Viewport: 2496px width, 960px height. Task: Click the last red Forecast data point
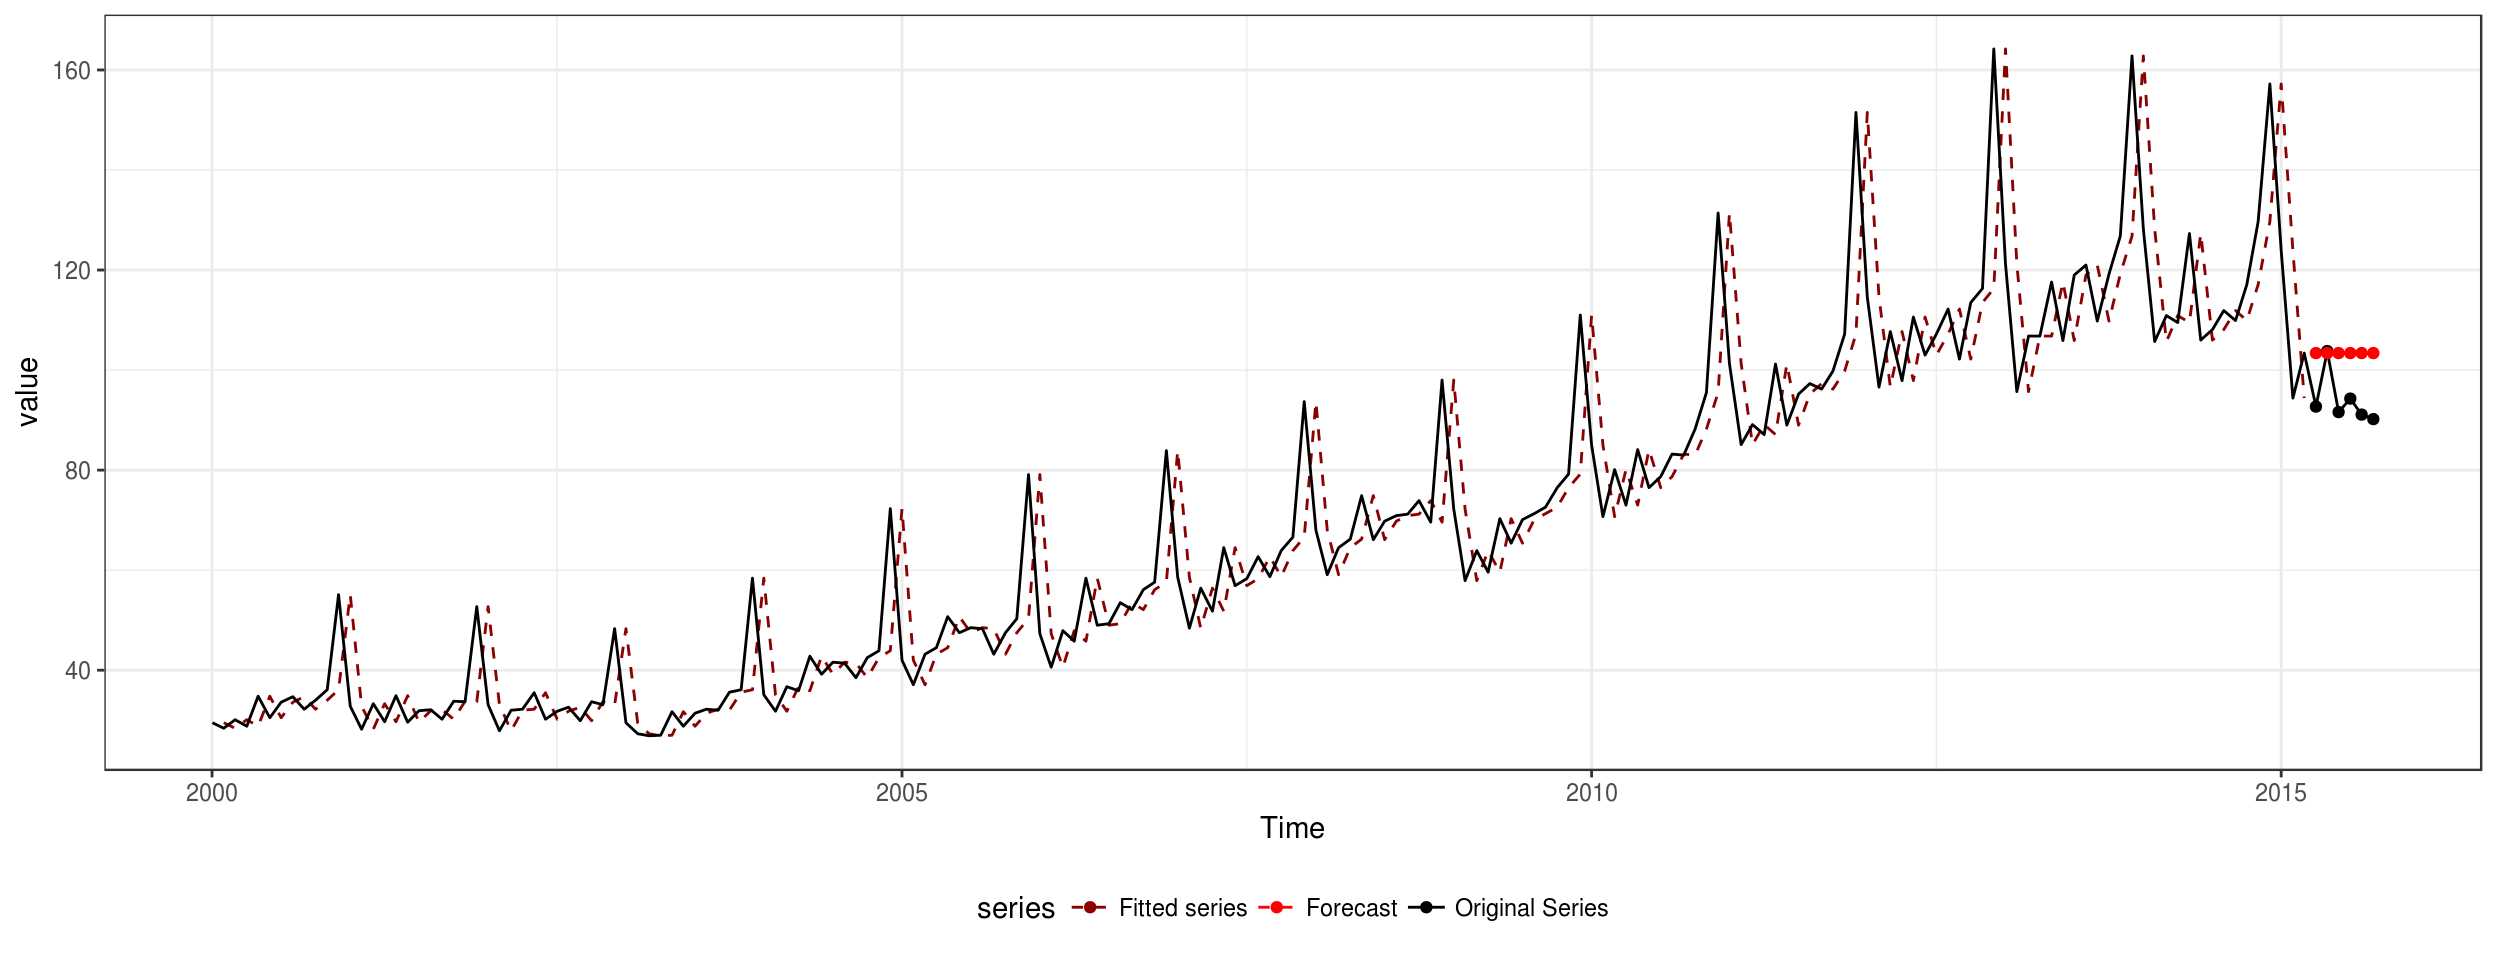2373,353
